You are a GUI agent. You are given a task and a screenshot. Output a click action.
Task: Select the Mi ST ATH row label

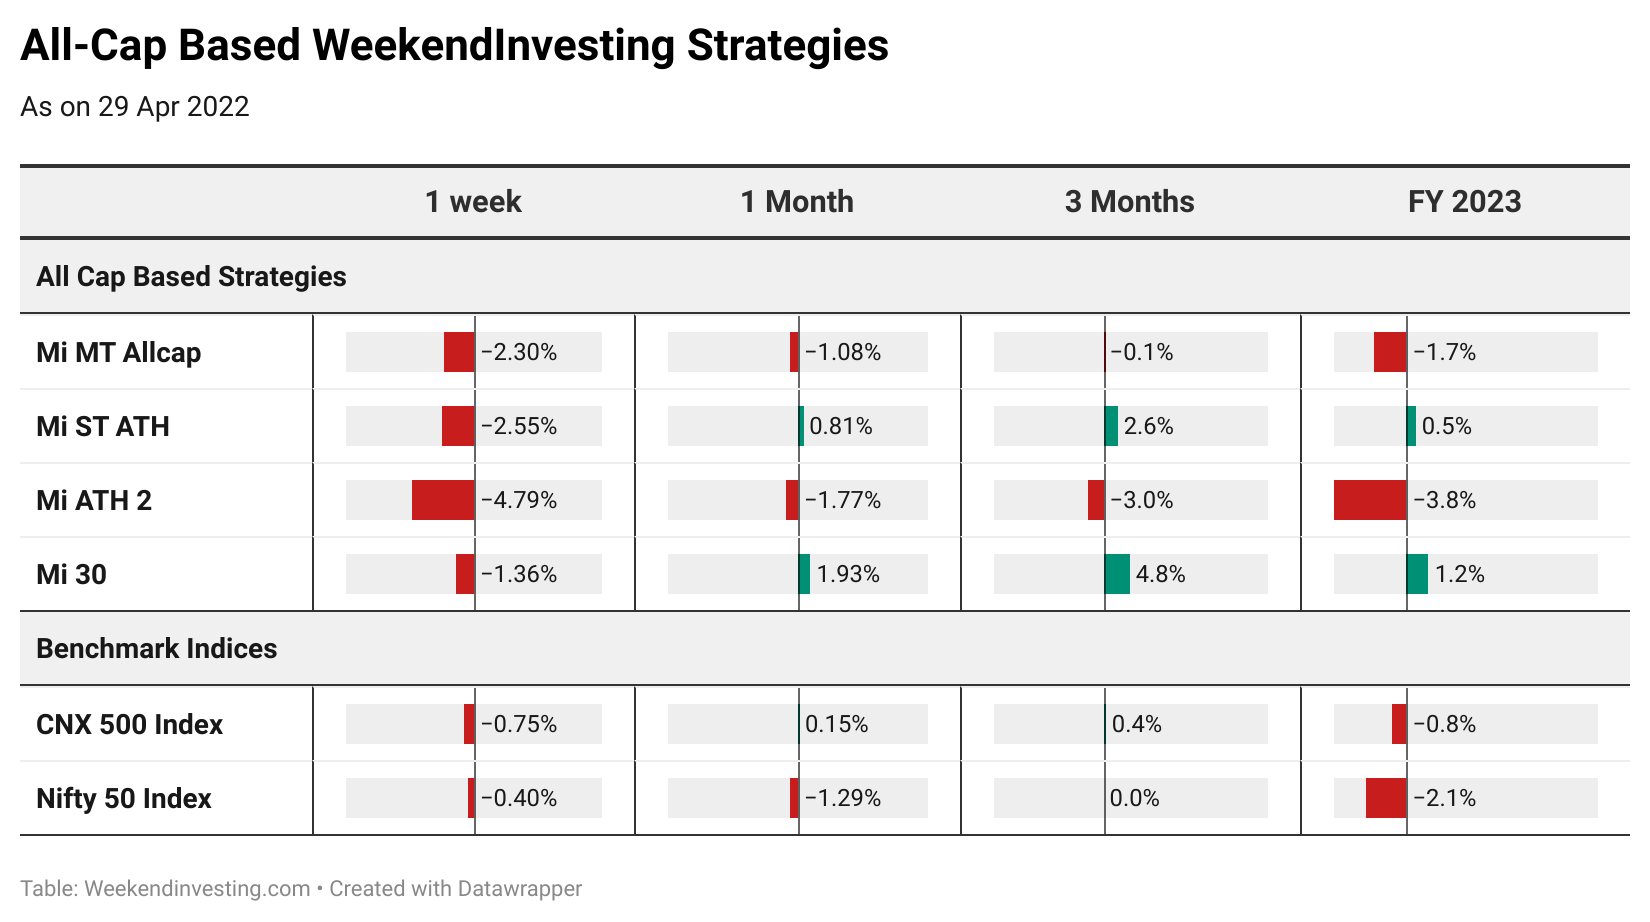(x=103, y=427)
